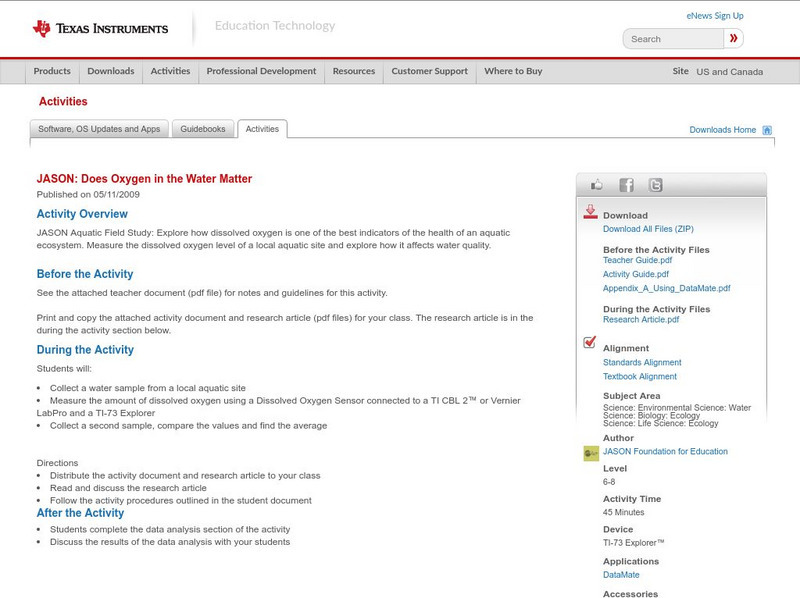This screenshot has width=800, height=598.
Task: Click 'Science: Environmental Science: Water' subject
Action: pyautogui.click(x=677, y=408)
